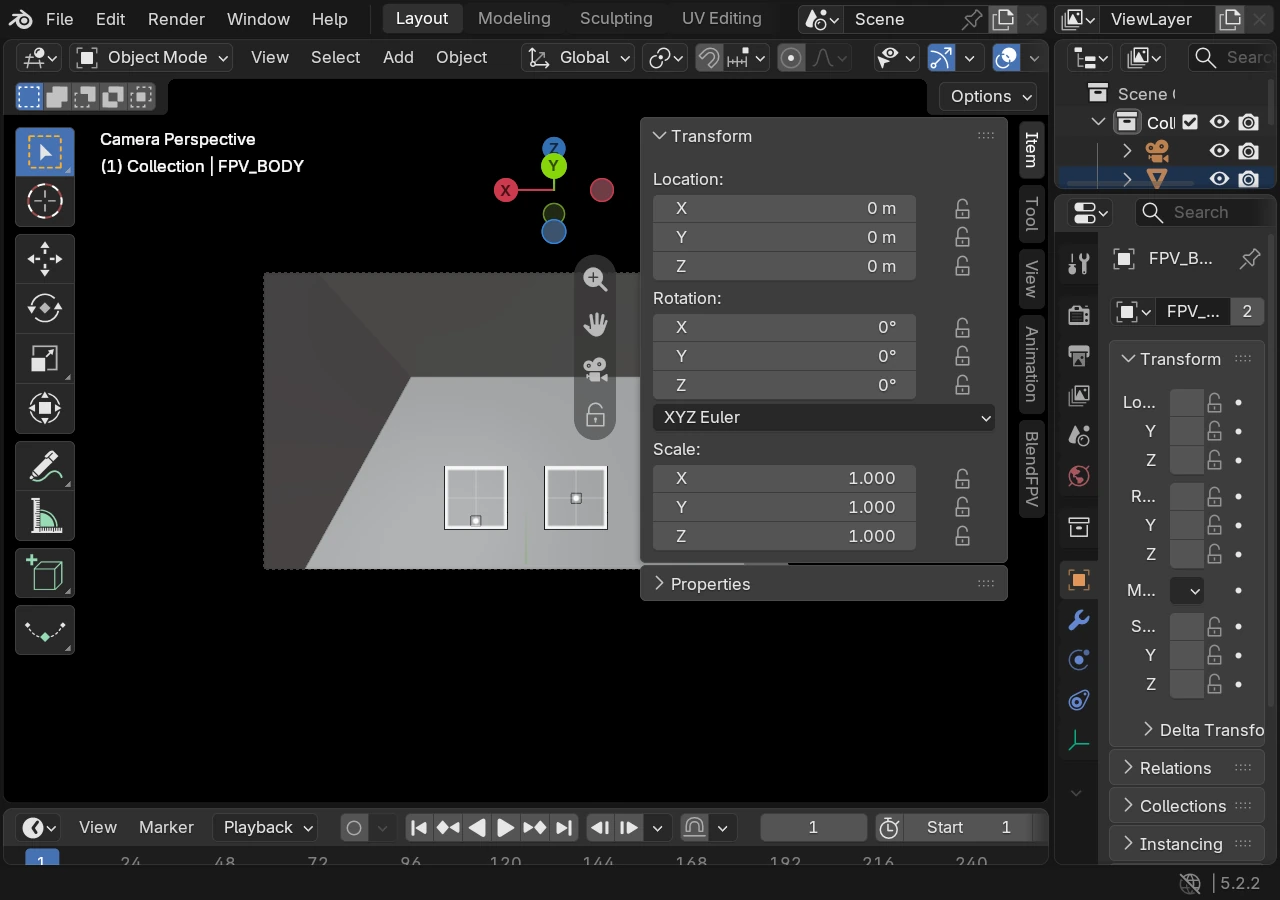Viewport: 1280px width, 900px height.
Task: Click the Scale X value field
Action: pyautogui.click(x=784, y=478)
